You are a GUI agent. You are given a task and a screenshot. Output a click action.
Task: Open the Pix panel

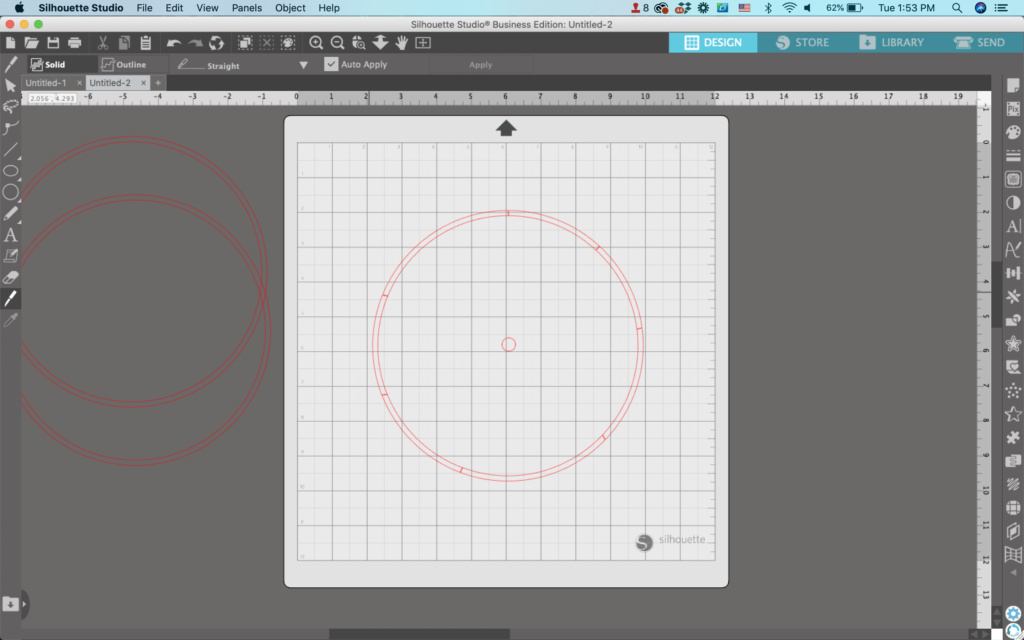[1013, 109]
